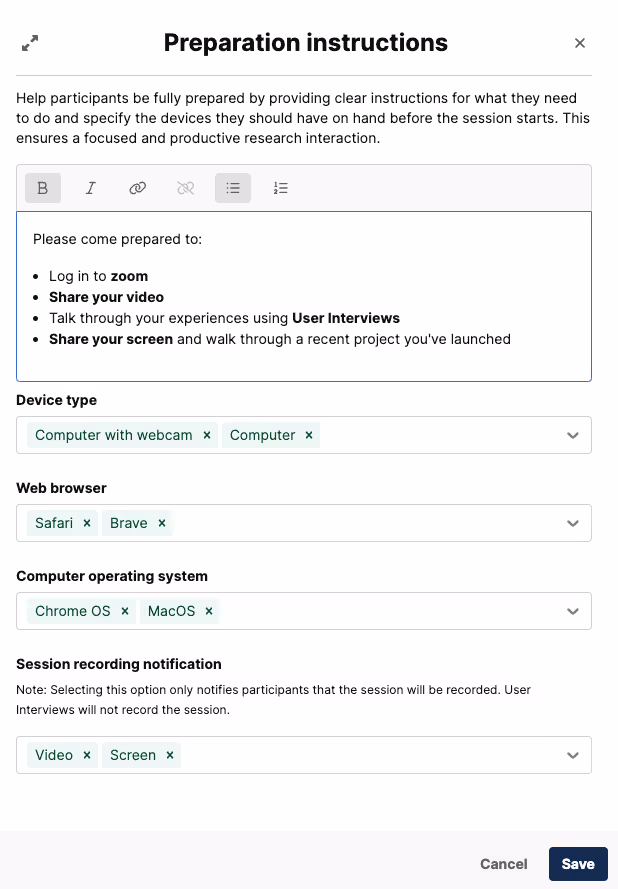Viewport: 618px width, 889px height.
Task: Save the preparation instructions
Action: [578, 864]
